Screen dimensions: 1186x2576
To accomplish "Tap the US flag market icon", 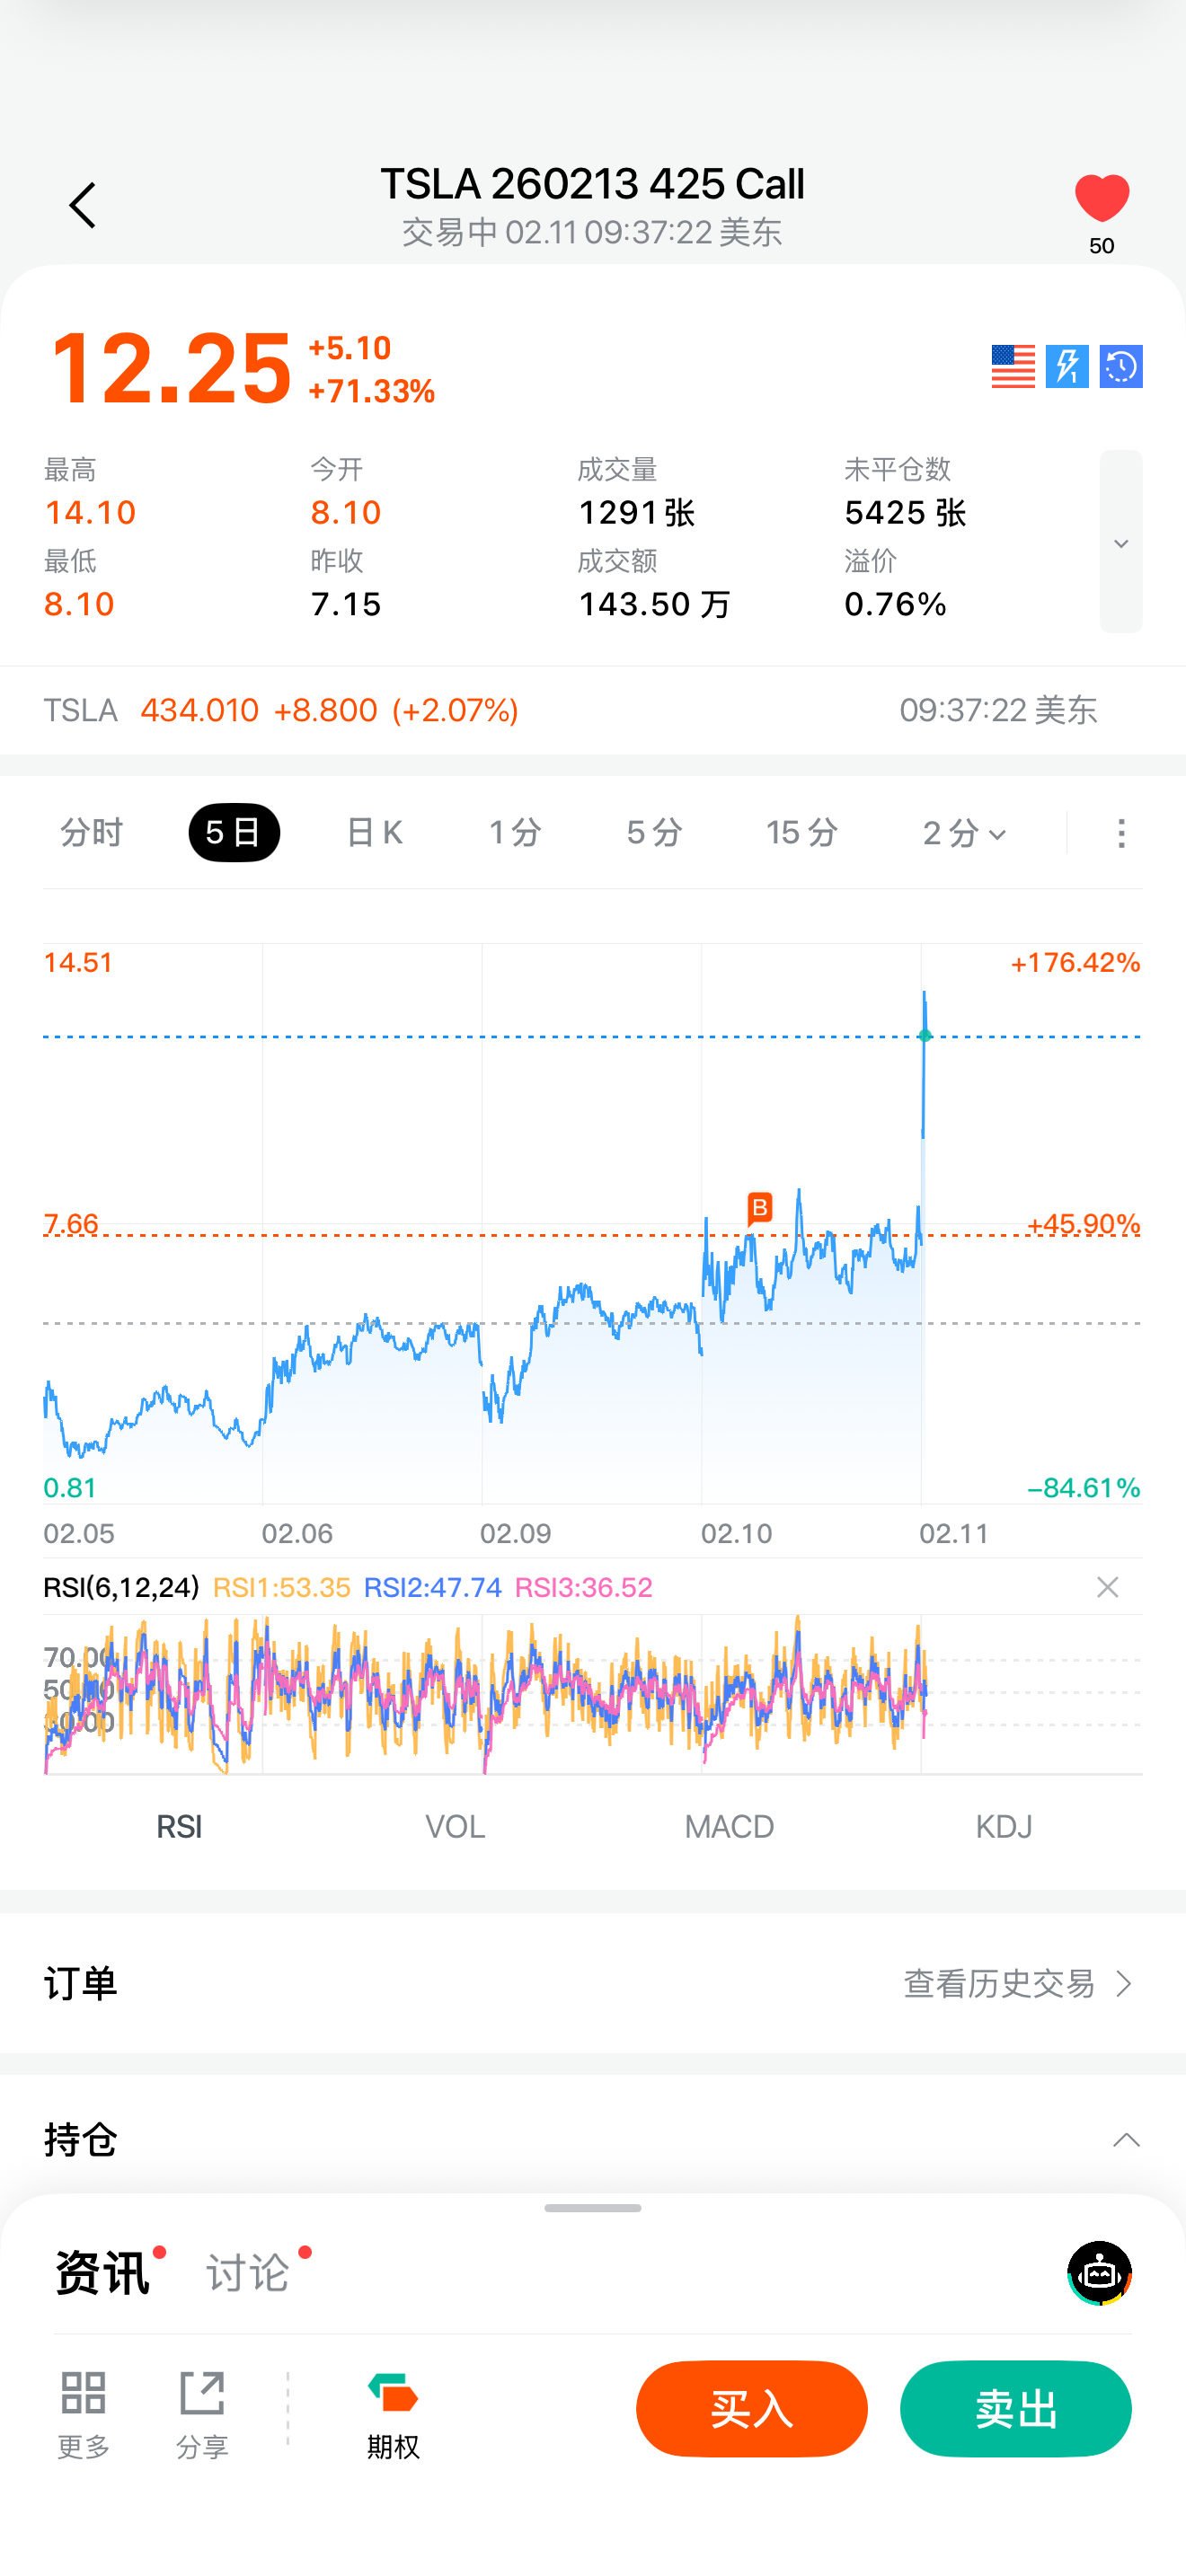I will [x=1013, y=366].
